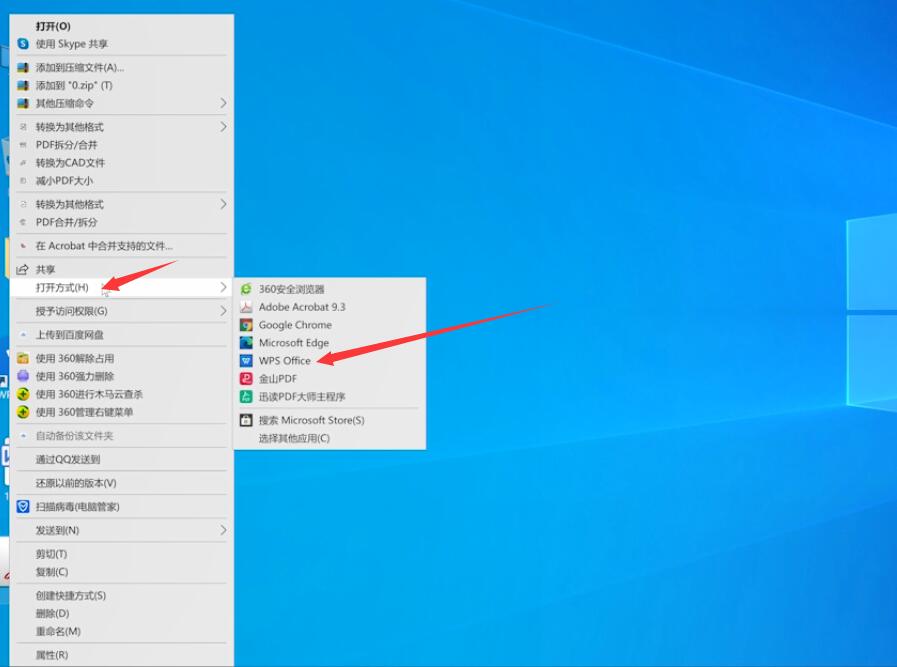Click the Adobe Acrobat 9.3 icon

246,307
